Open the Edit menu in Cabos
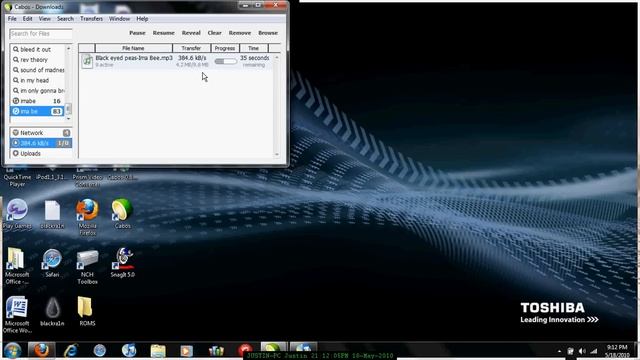This screenshot has height=360, width=640. (x=27, y=19)
